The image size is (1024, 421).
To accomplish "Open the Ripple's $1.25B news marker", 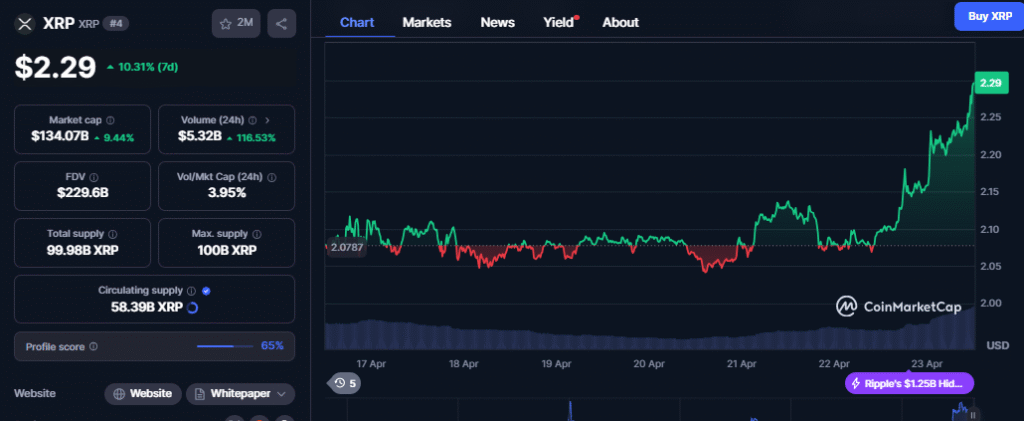I will 908,383.
